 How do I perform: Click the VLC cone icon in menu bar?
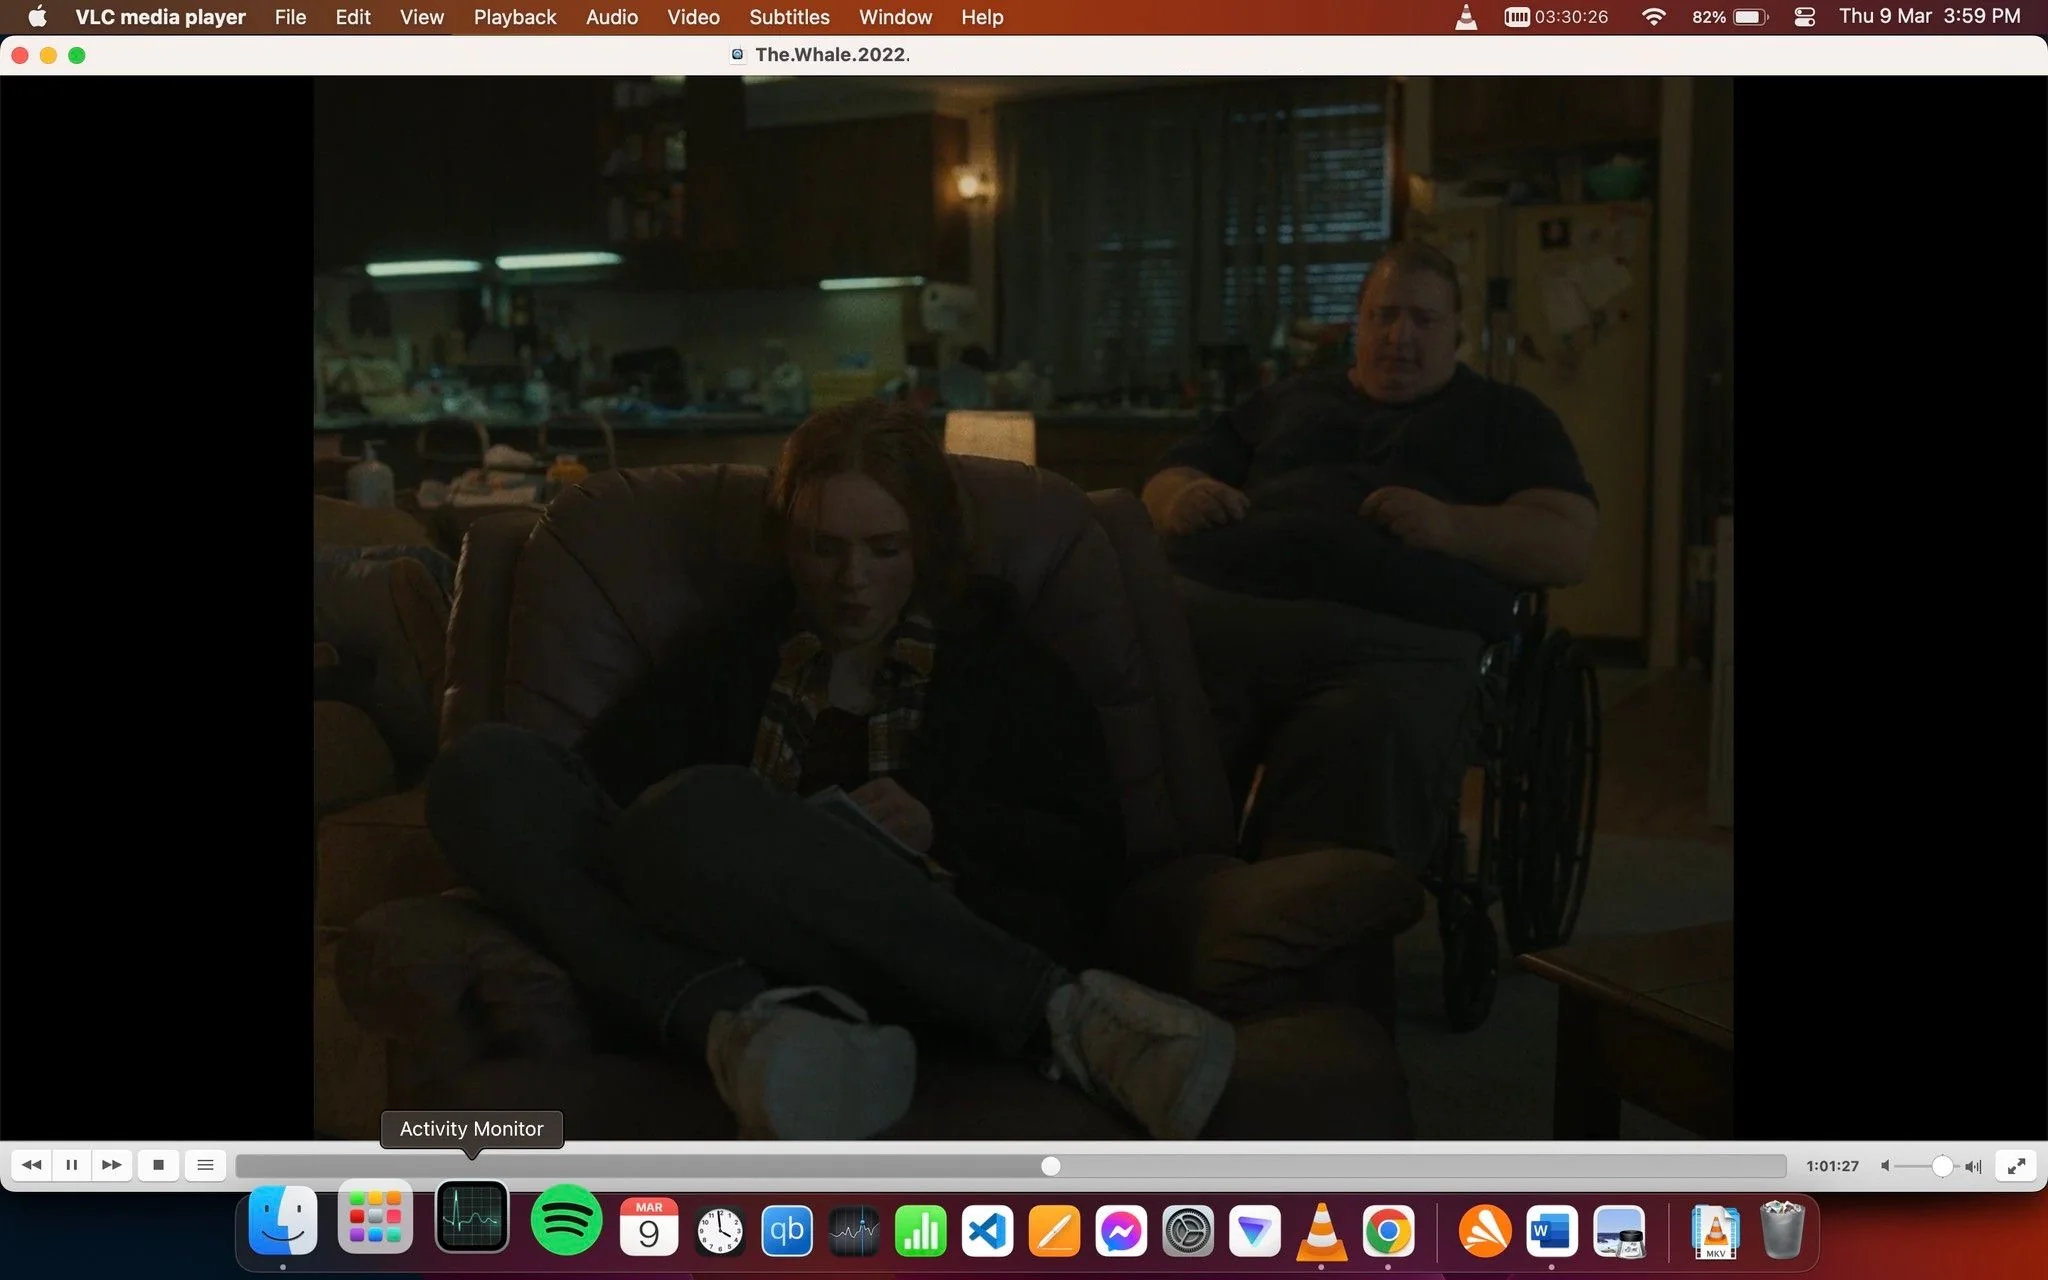(x=1466, y=17)
